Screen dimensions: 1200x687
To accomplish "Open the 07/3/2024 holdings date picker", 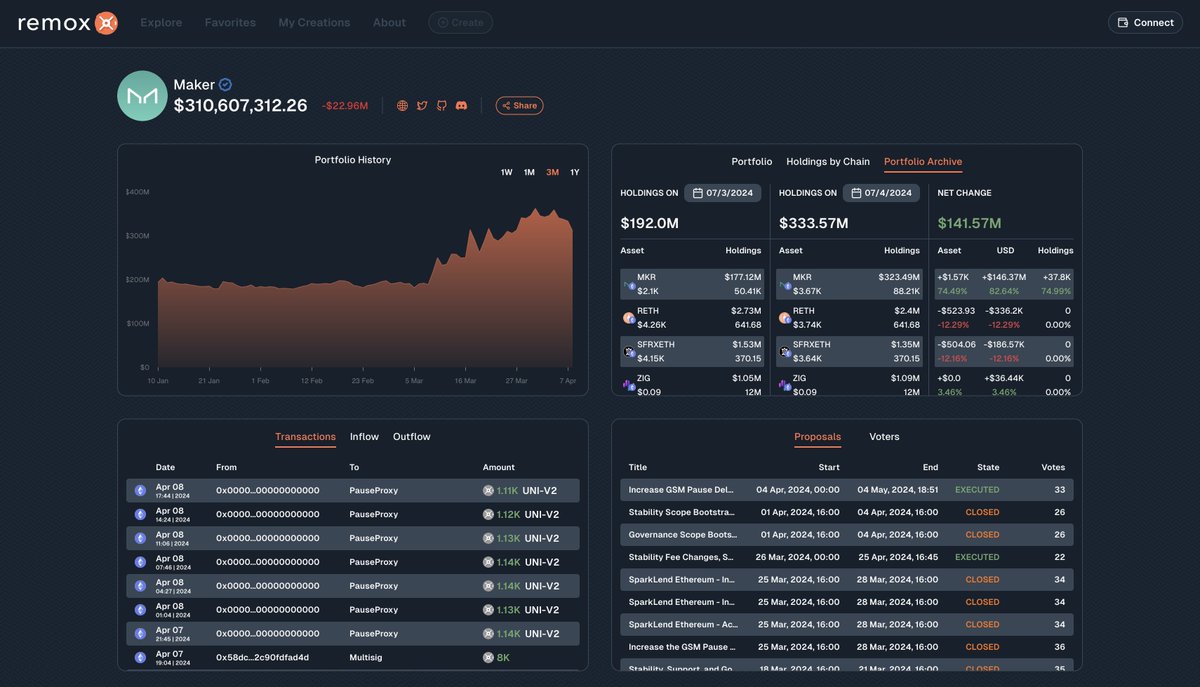I will (x=724, y=193).
